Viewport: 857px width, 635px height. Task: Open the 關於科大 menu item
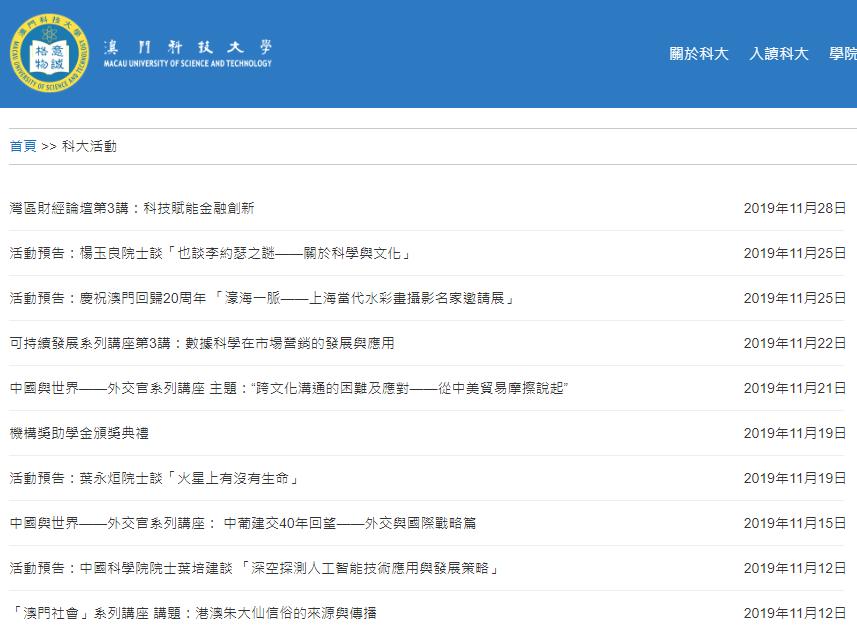(x=699, y=55)
